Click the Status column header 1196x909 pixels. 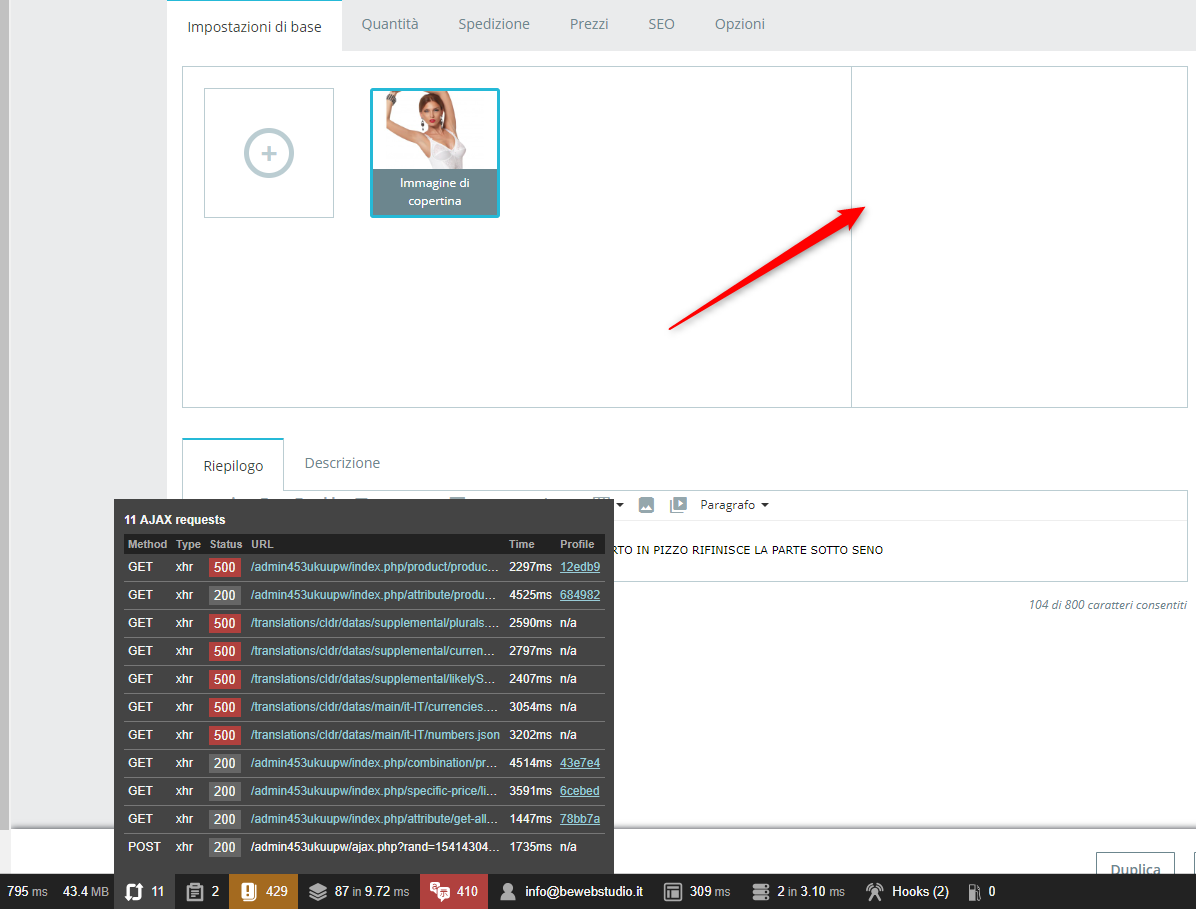[x=226, y=544]
